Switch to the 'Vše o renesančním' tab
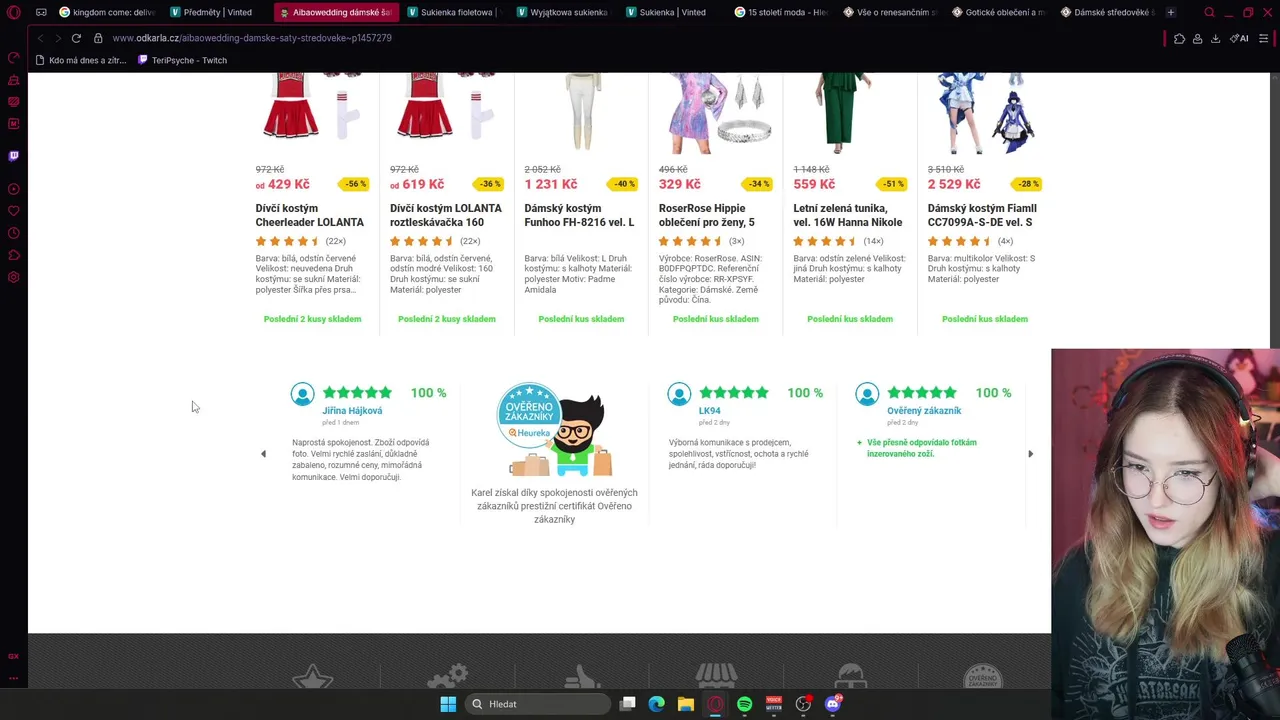This screenshot has height=720, width=1280. (890, 12)
